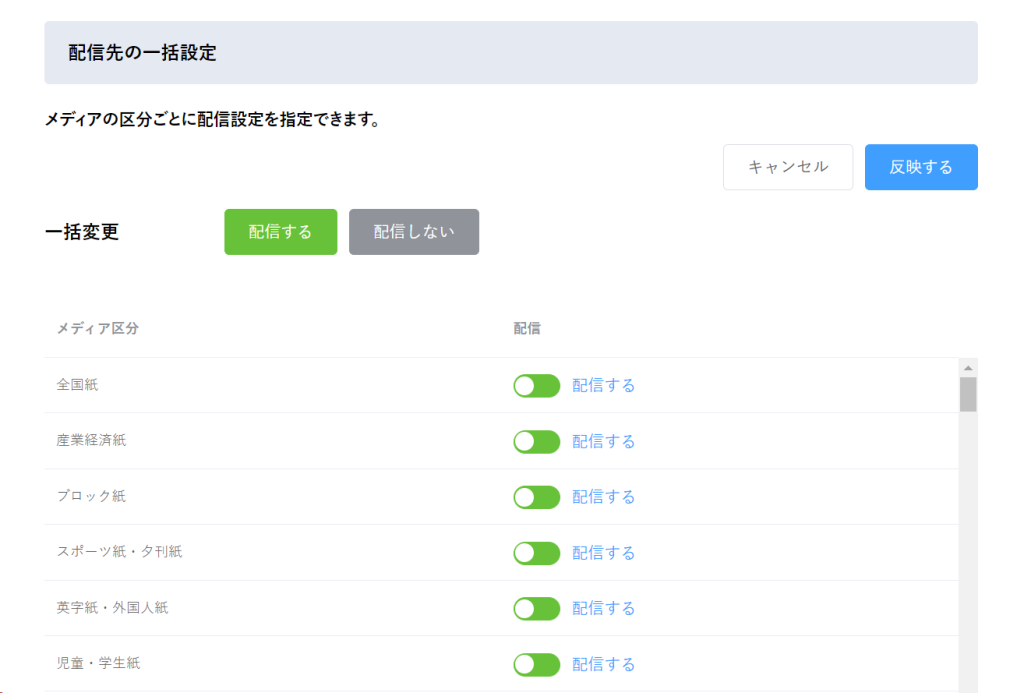Click 配信する label beside 全国紙
The image size is (1024, 693).
click(603, 385)
